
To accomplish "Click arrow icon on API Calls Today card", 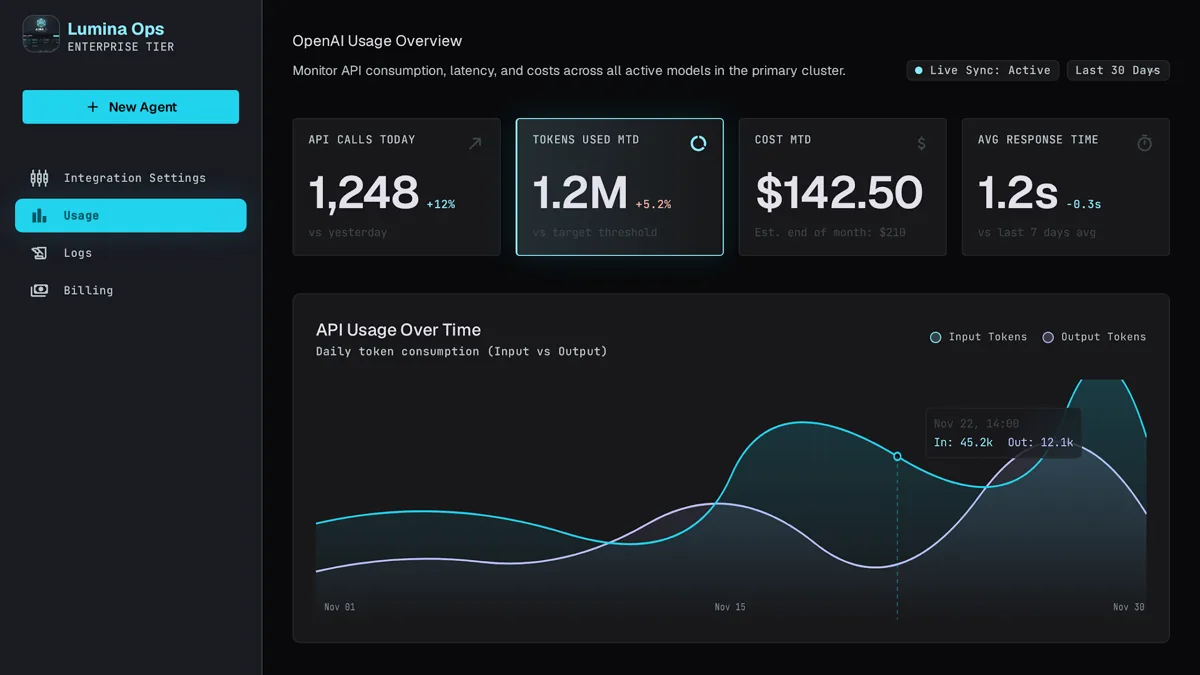I will [475, 144].
